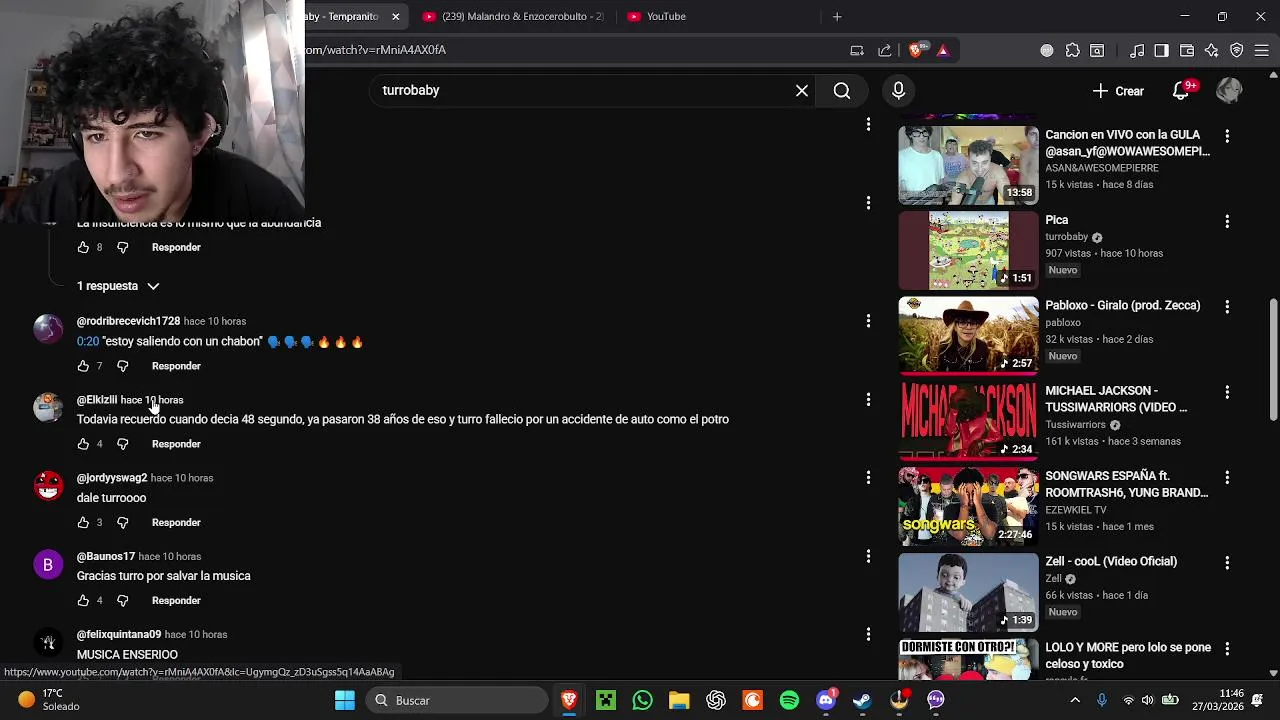Open options menu for @rodribrecevich1728 comment

868,321
